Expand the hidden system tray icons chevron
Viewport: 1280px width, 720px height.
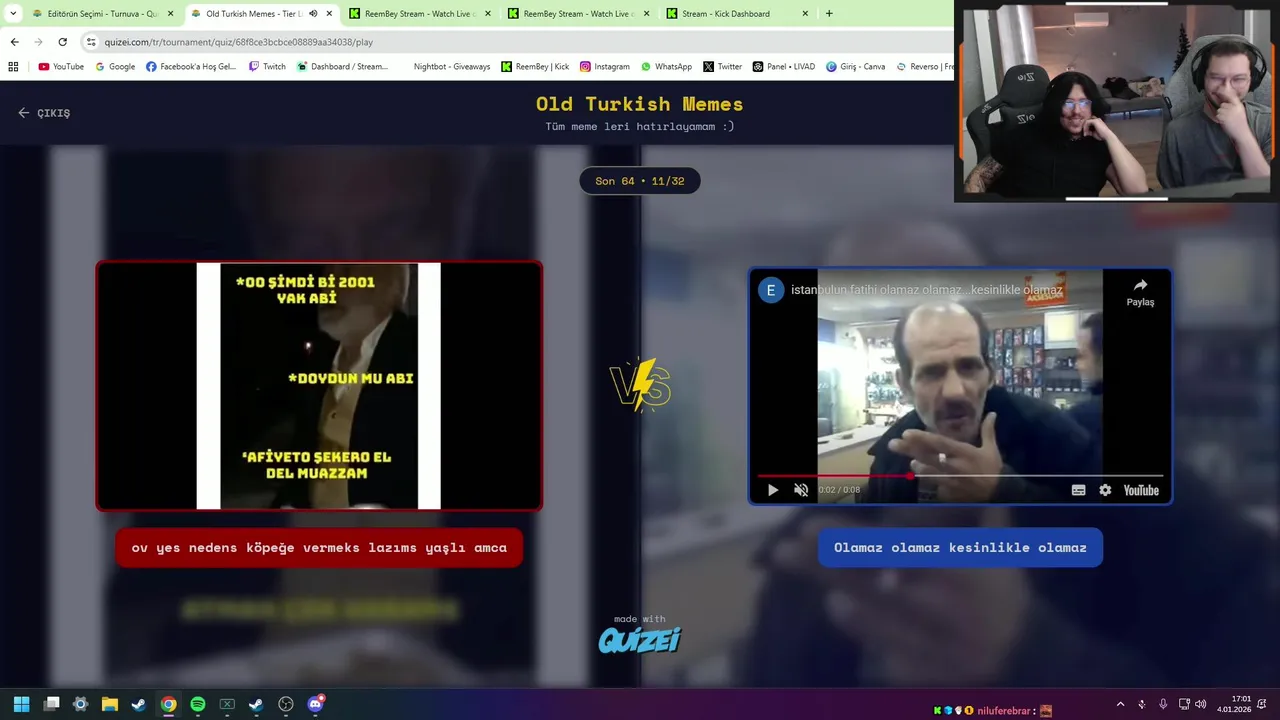pos(1120,704)
